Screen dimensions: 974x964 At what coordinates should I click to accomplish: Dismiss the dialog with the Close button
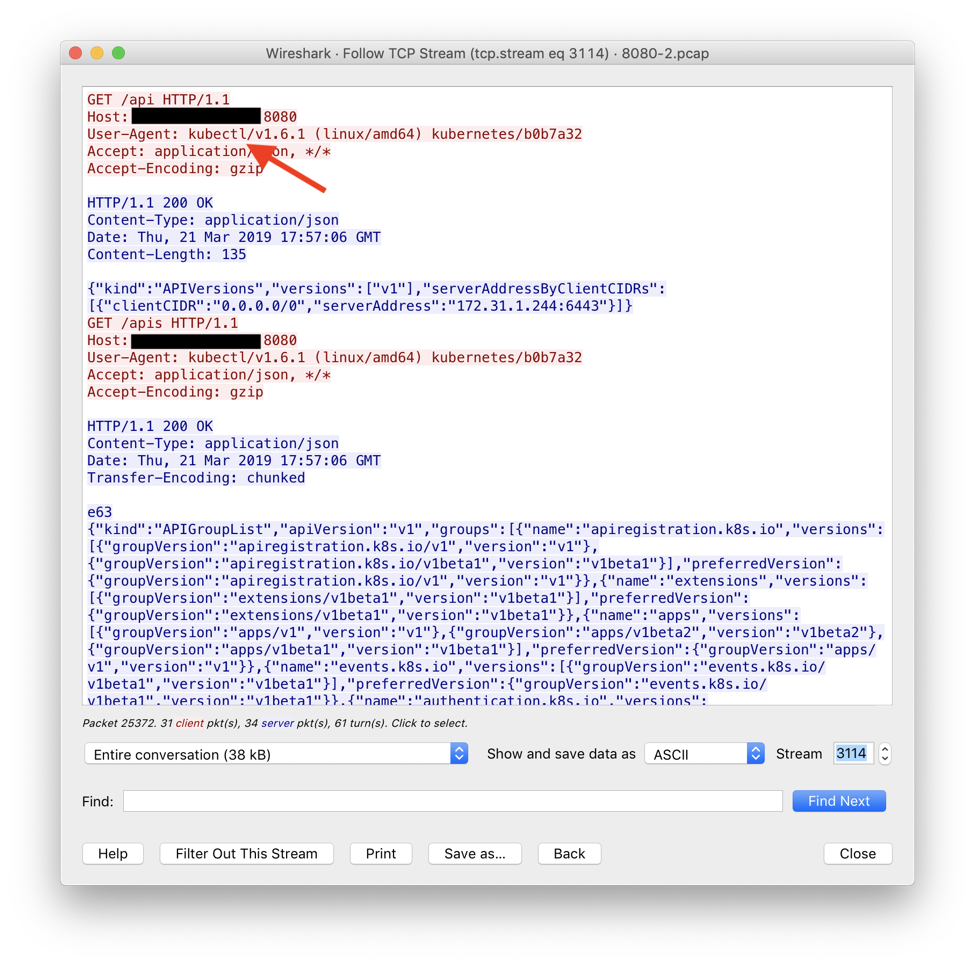pos(857,854)
